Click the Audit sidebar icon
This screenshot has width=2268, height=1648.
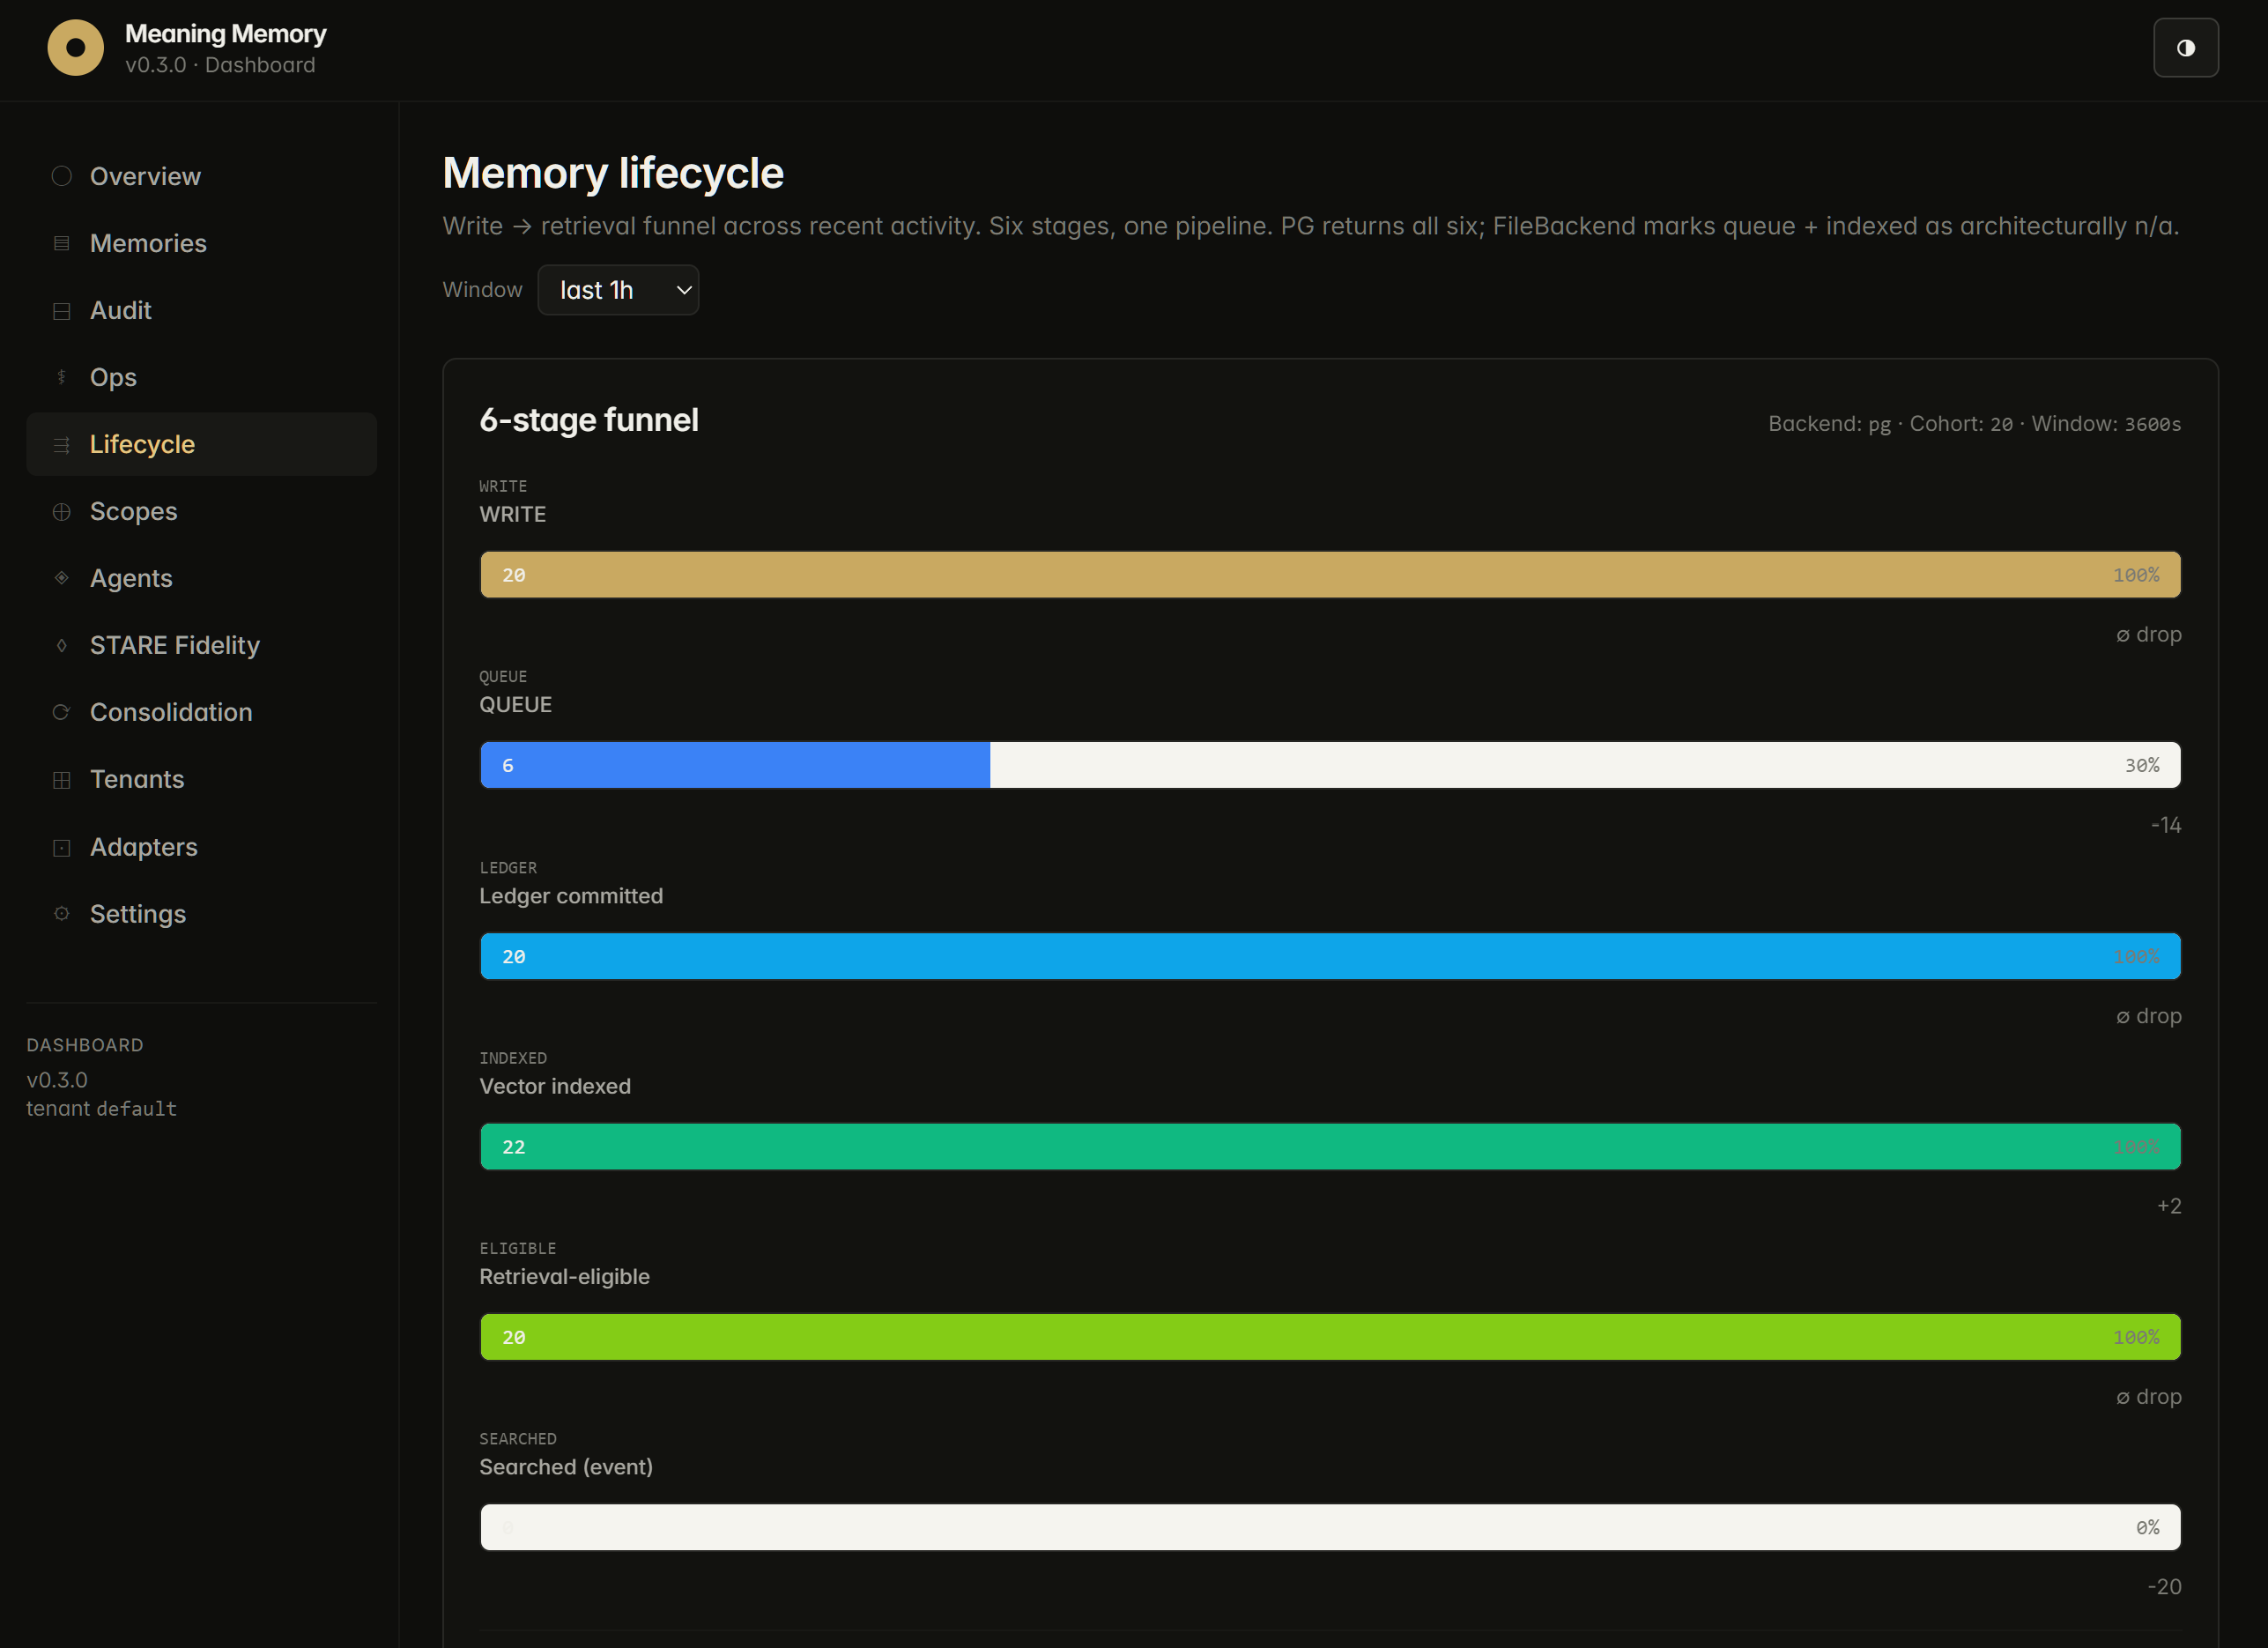pos(62,310)
